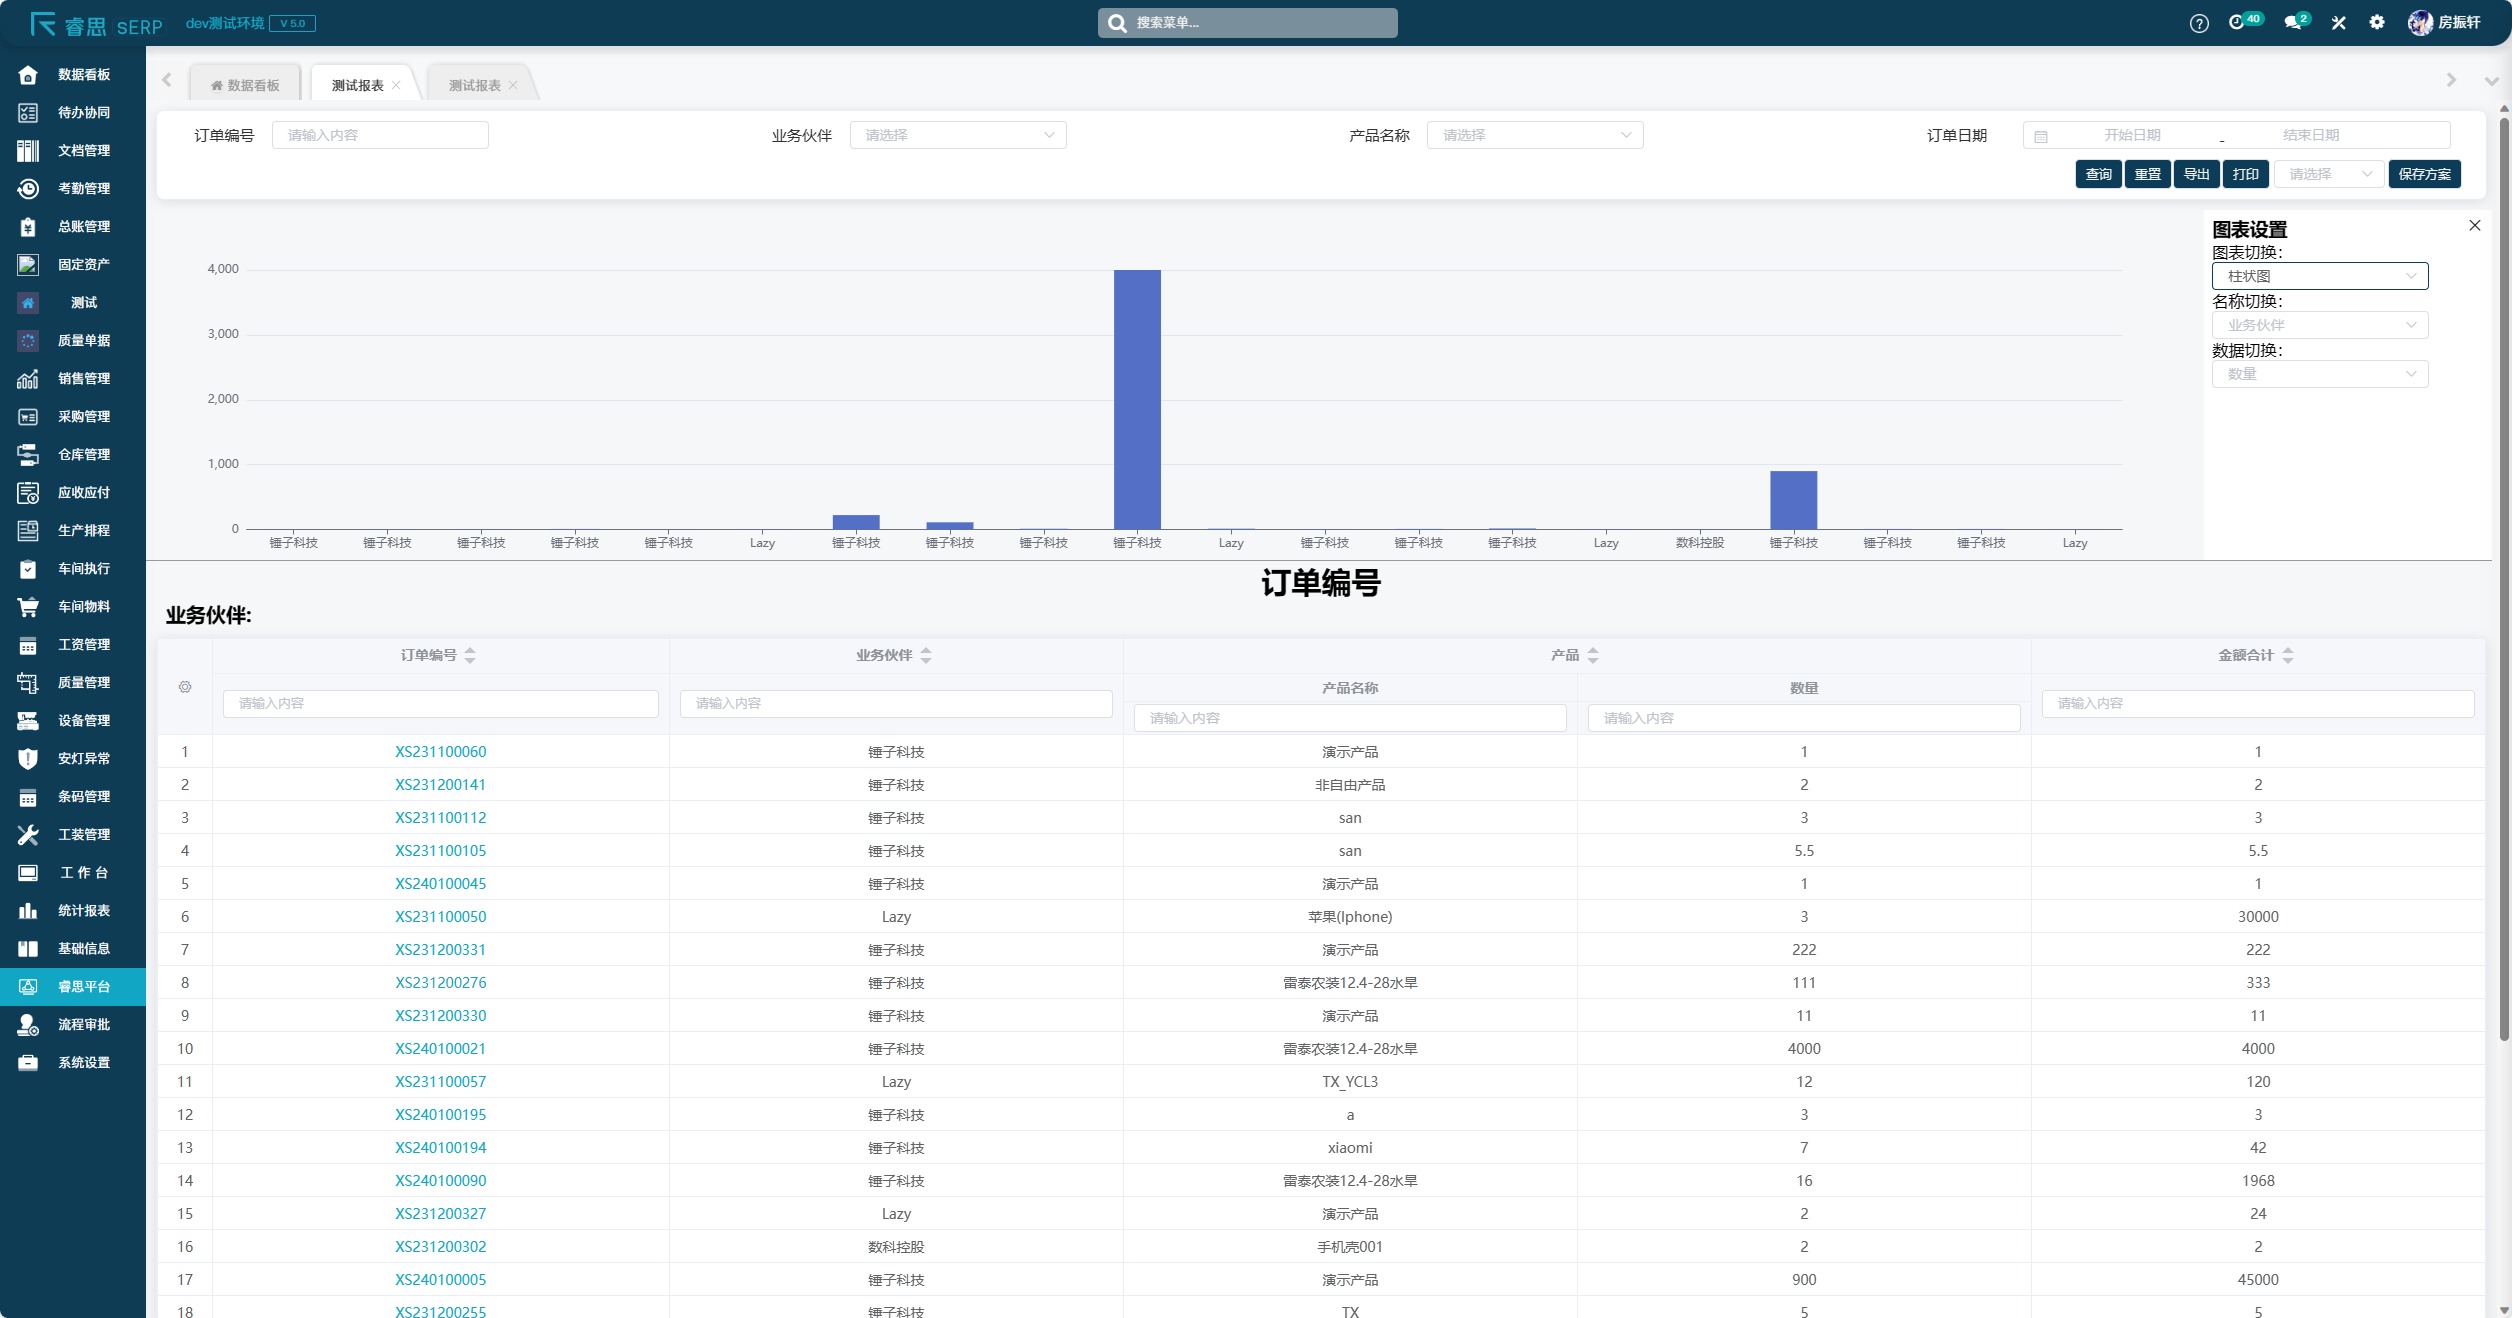2512x1318 pixels.
Task: Click the 订单编号 input field
Action: [380, 135]
